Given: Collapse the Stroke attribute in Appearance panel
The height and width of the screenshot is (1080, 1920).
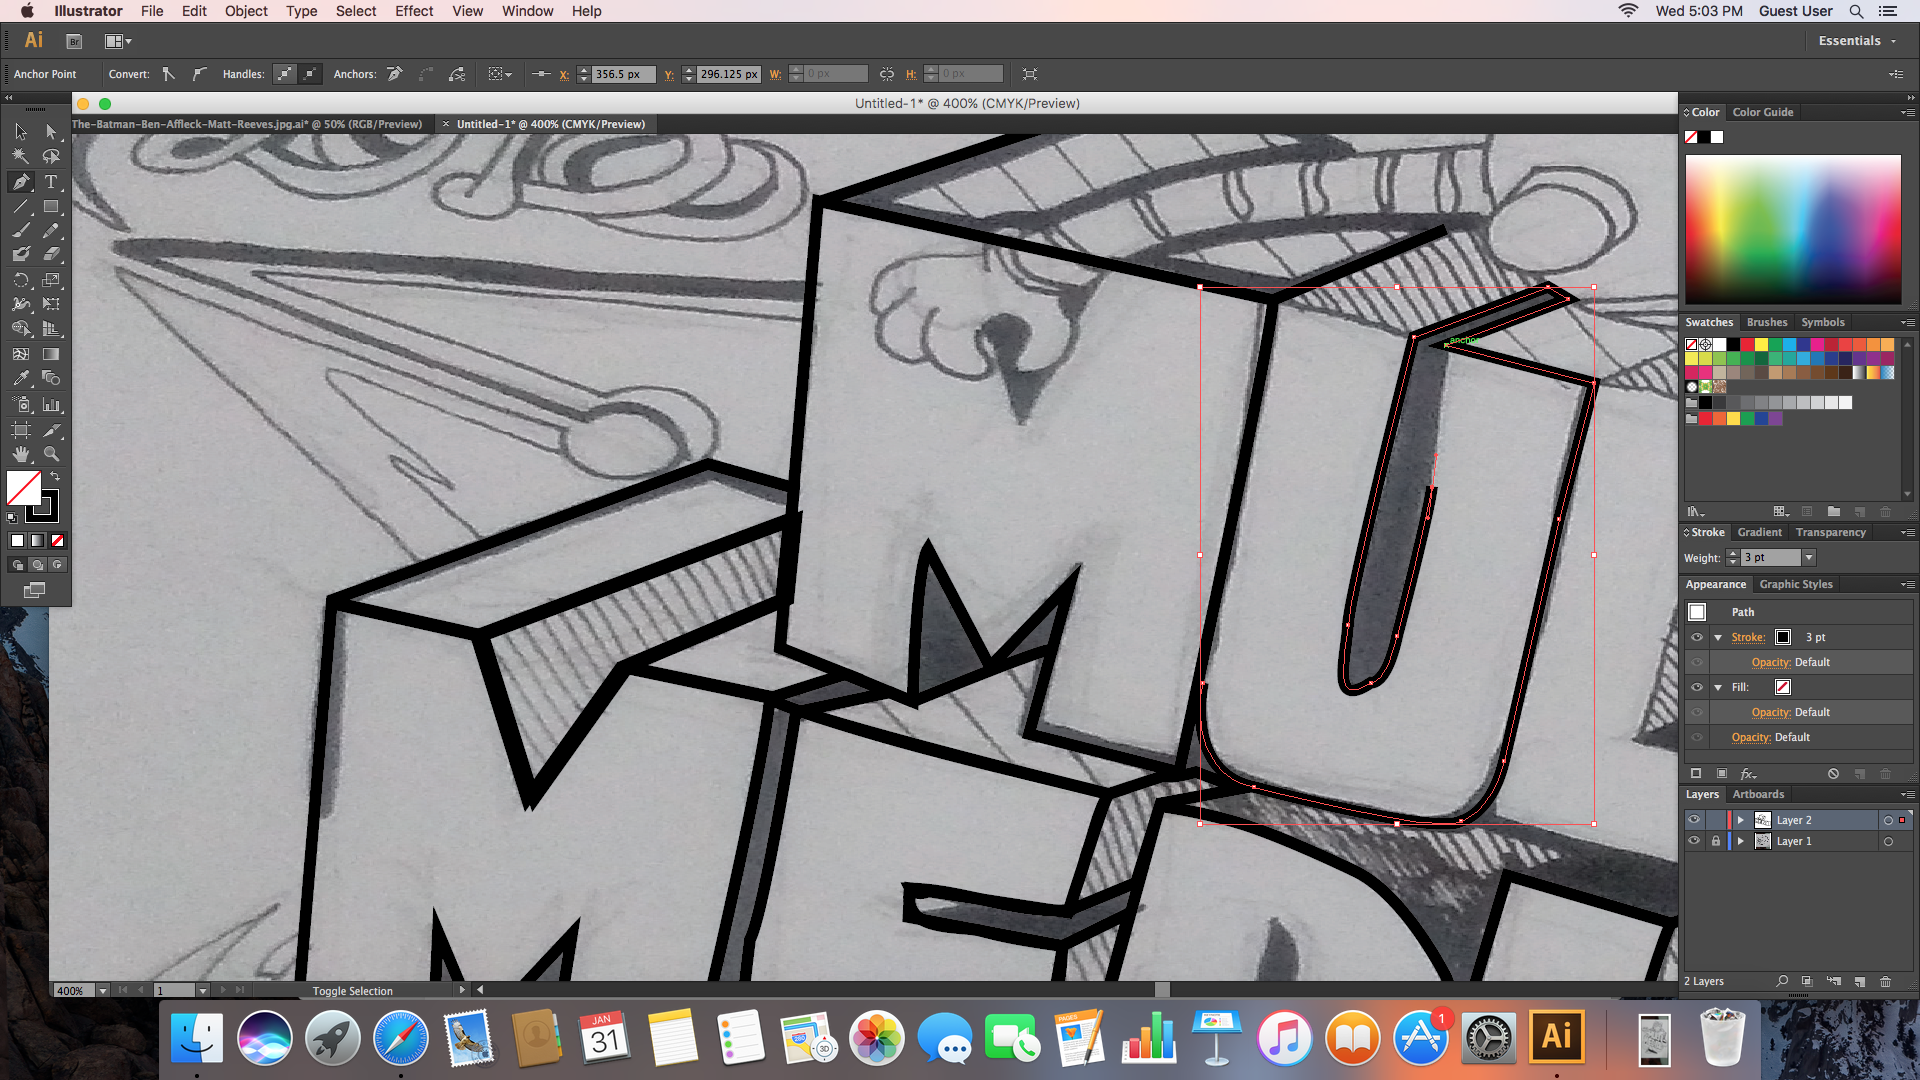Looking at the screenshot, I should coord(1718,637).
